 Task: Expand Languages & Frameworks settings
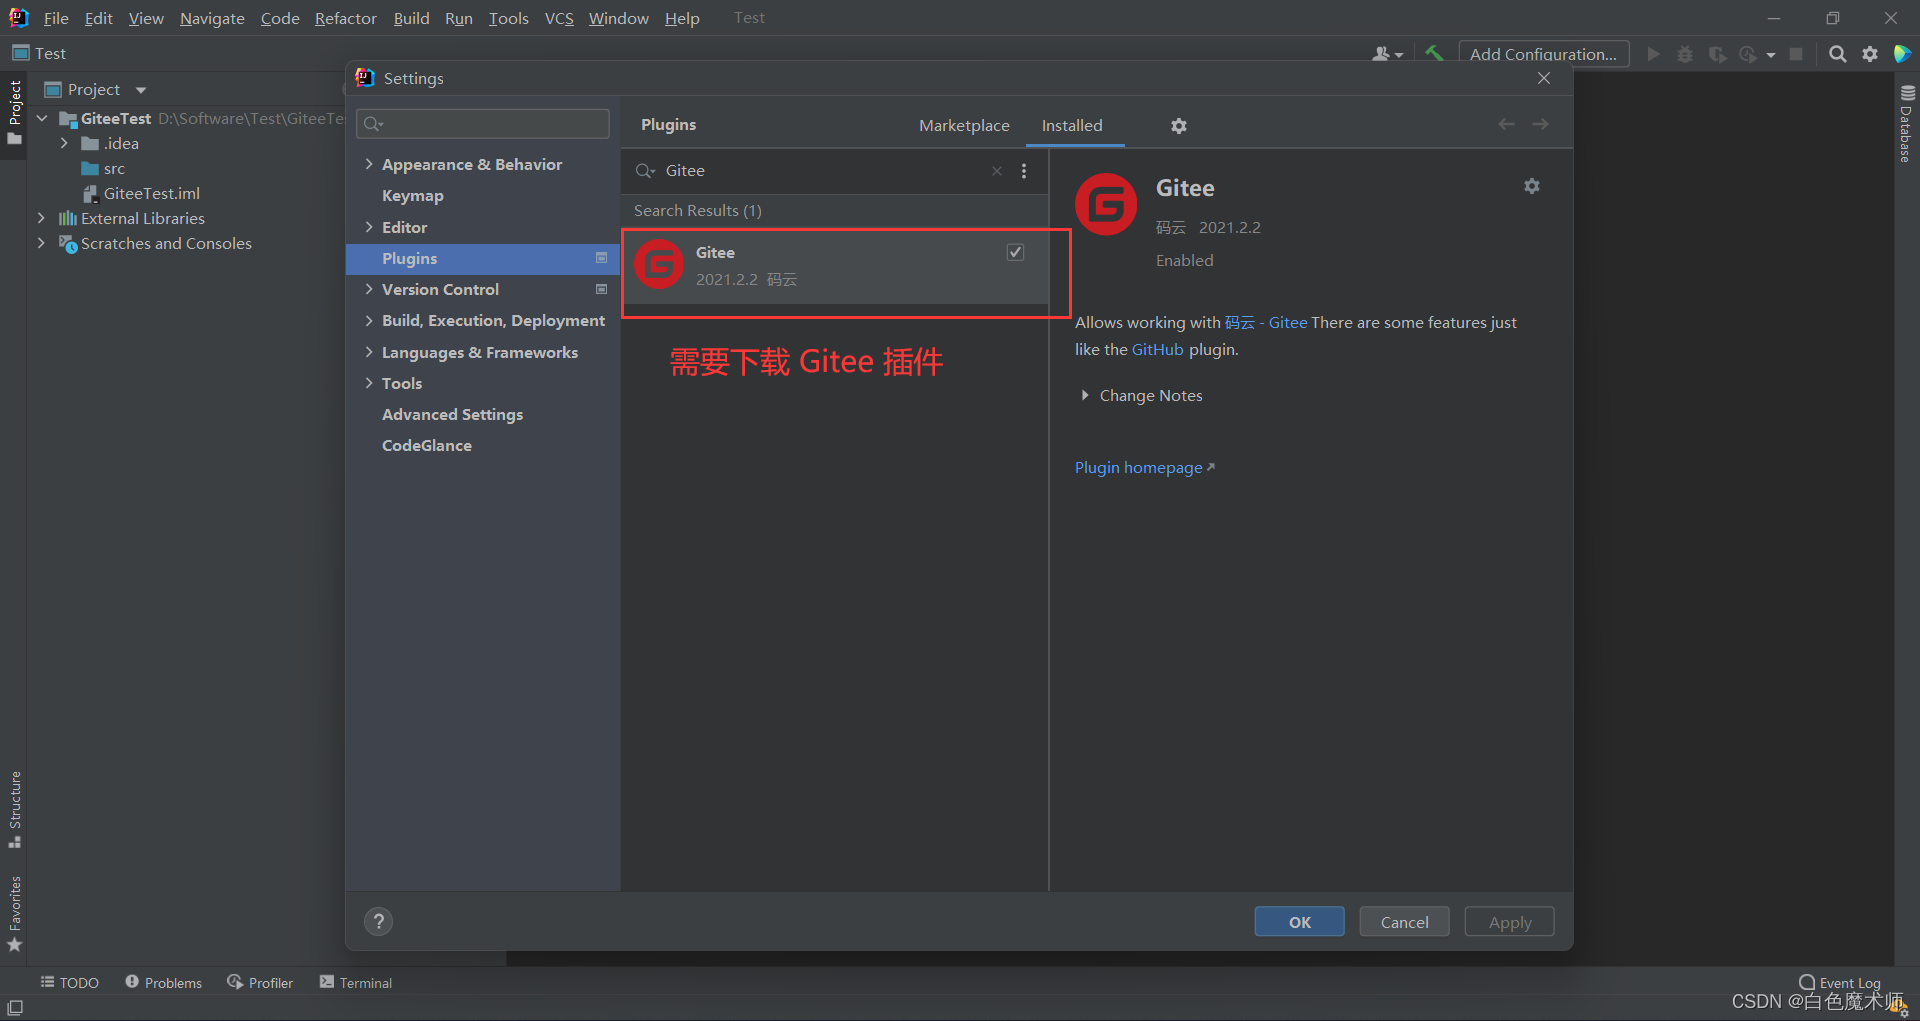pos(369,352)
